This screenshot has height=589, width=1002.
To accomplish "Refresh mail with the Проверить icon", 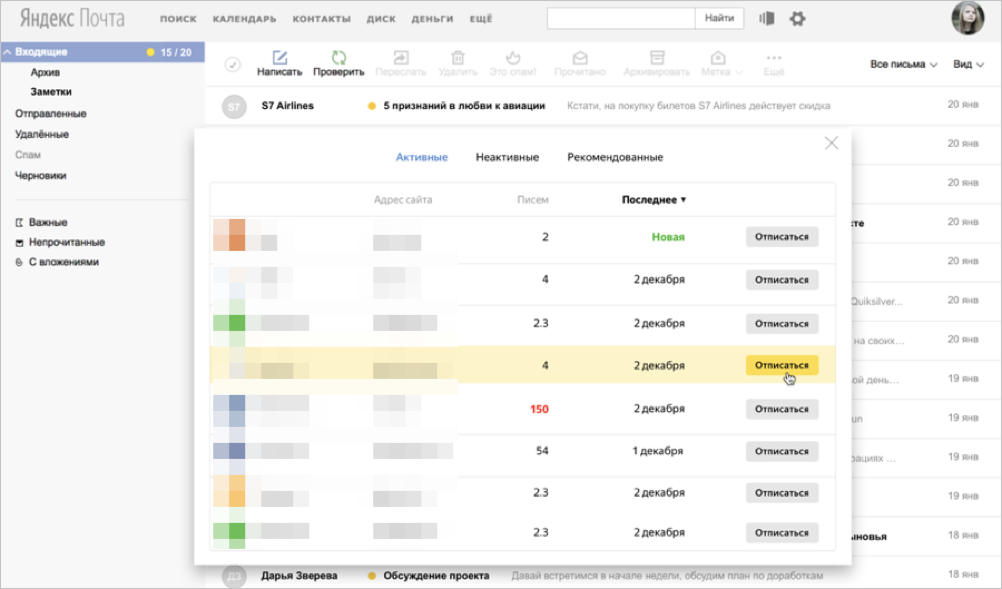I will point(339,57).
